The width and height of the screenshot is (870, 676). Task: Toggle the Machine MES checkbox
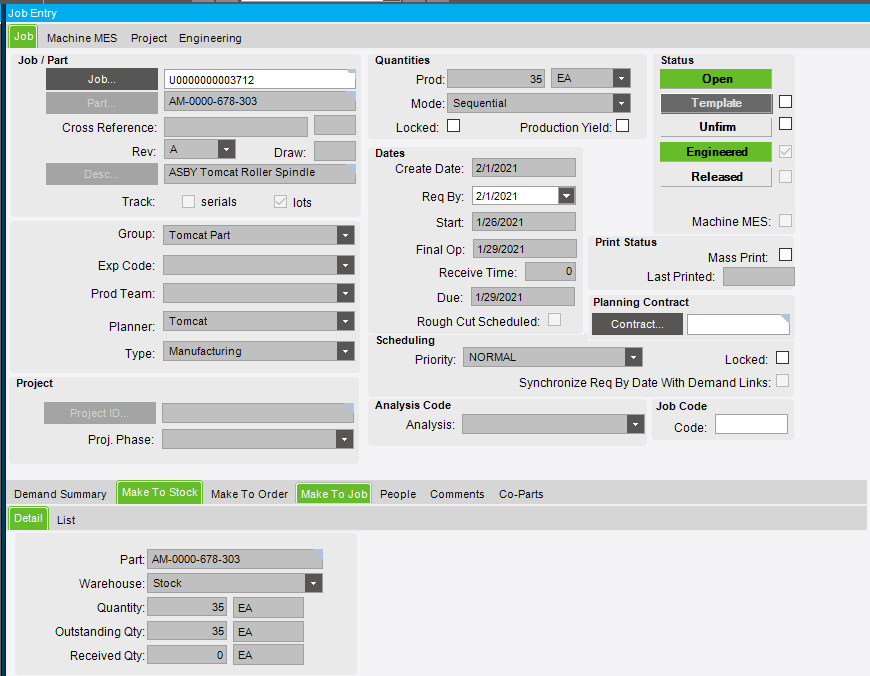(785, 220)
